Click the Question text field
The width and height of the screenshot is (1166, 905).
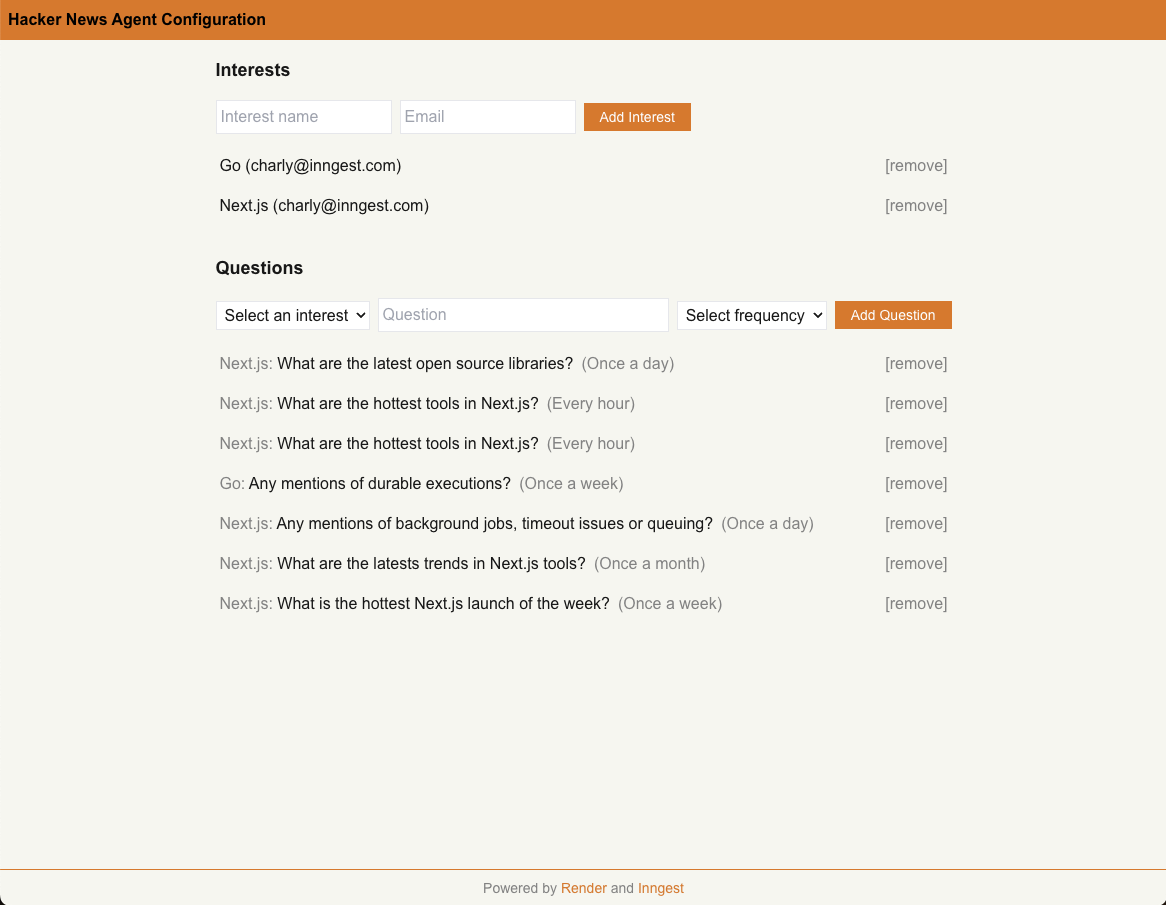524,315
